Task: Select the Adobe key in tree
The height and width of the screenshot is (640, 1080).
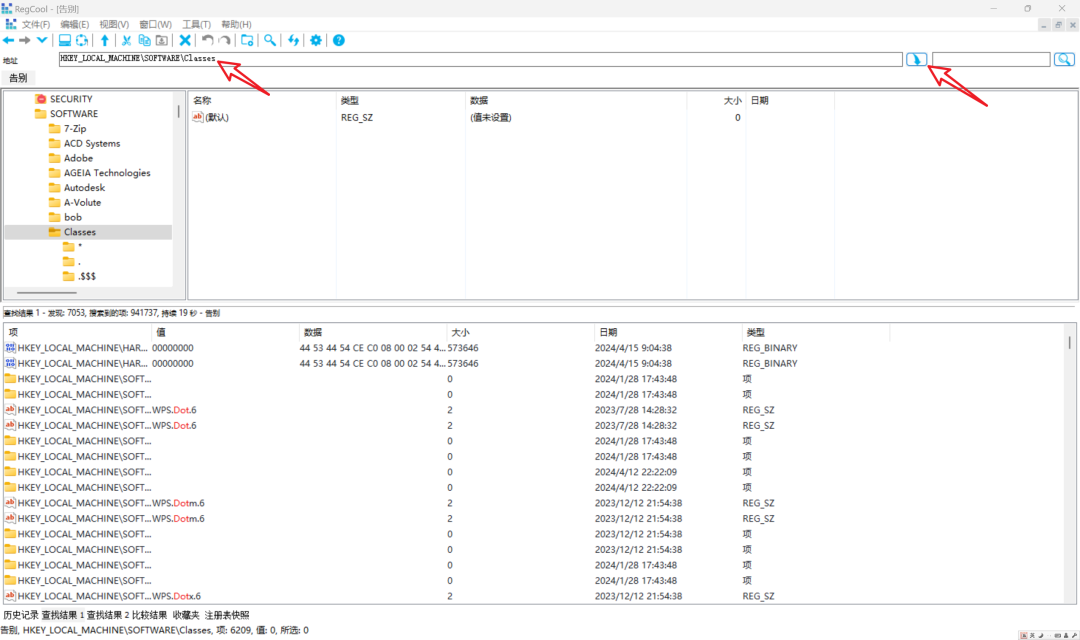Action: [78, 158]
